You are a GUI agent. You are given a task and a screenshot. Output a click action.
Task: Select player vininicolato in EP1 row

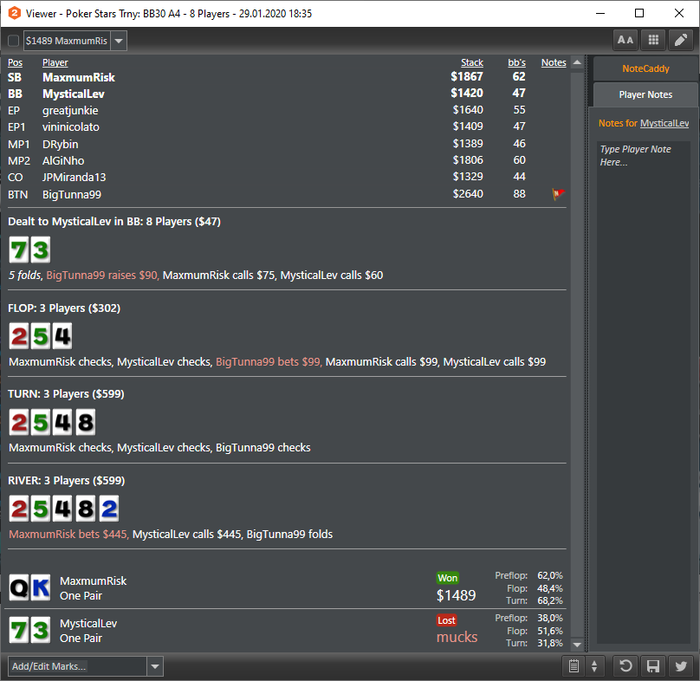pyautogui.click(x=71, y=127)
